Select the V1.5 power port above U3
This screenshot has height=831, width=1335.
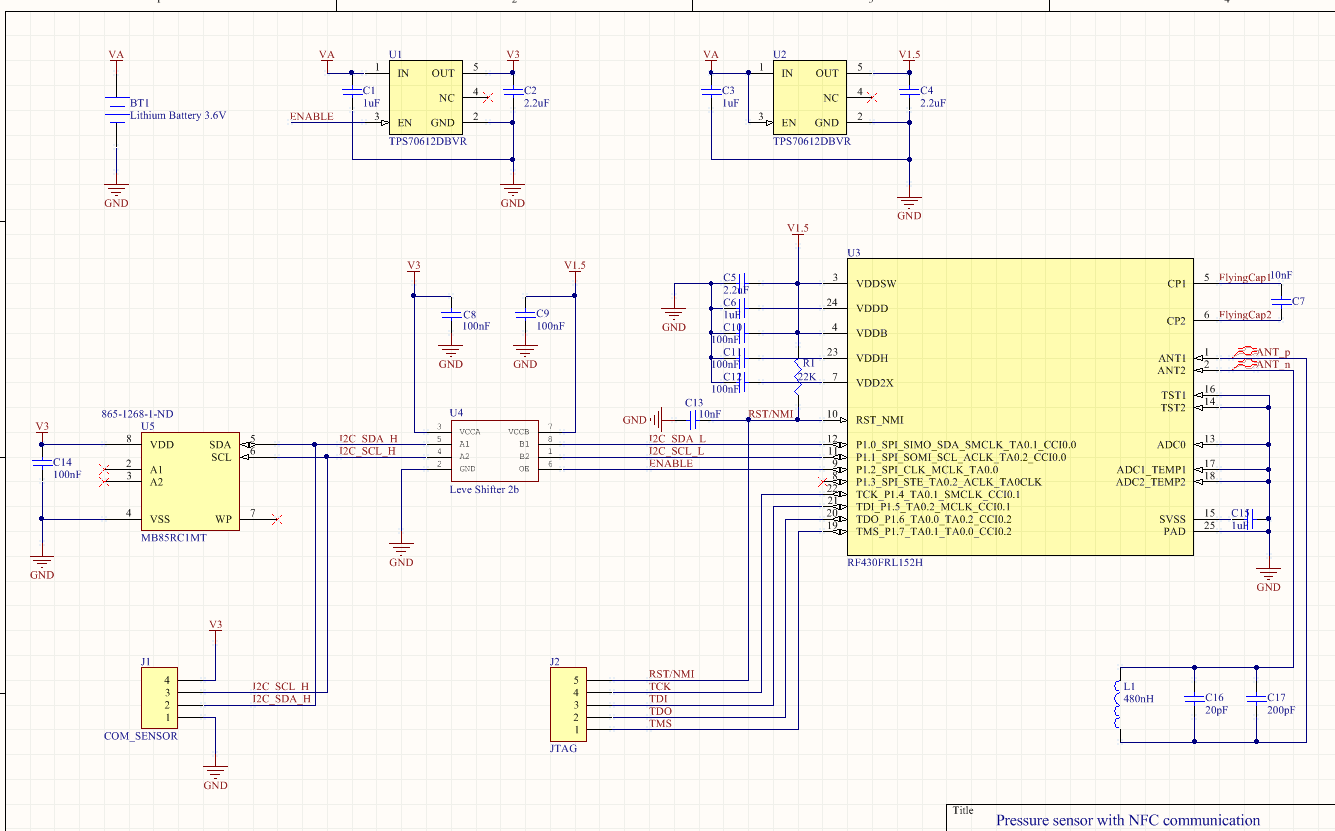point(797,231)
